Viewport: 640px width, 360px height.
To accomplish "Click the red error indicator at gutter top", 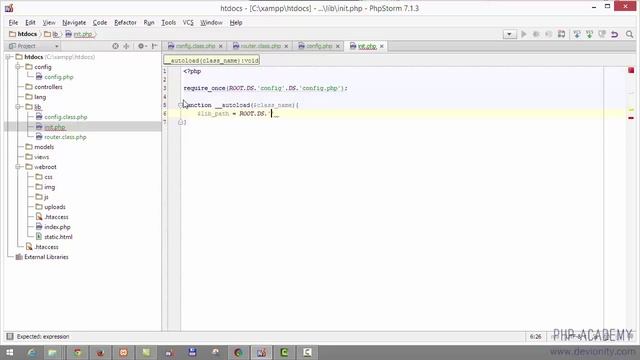I will [631, 70].
